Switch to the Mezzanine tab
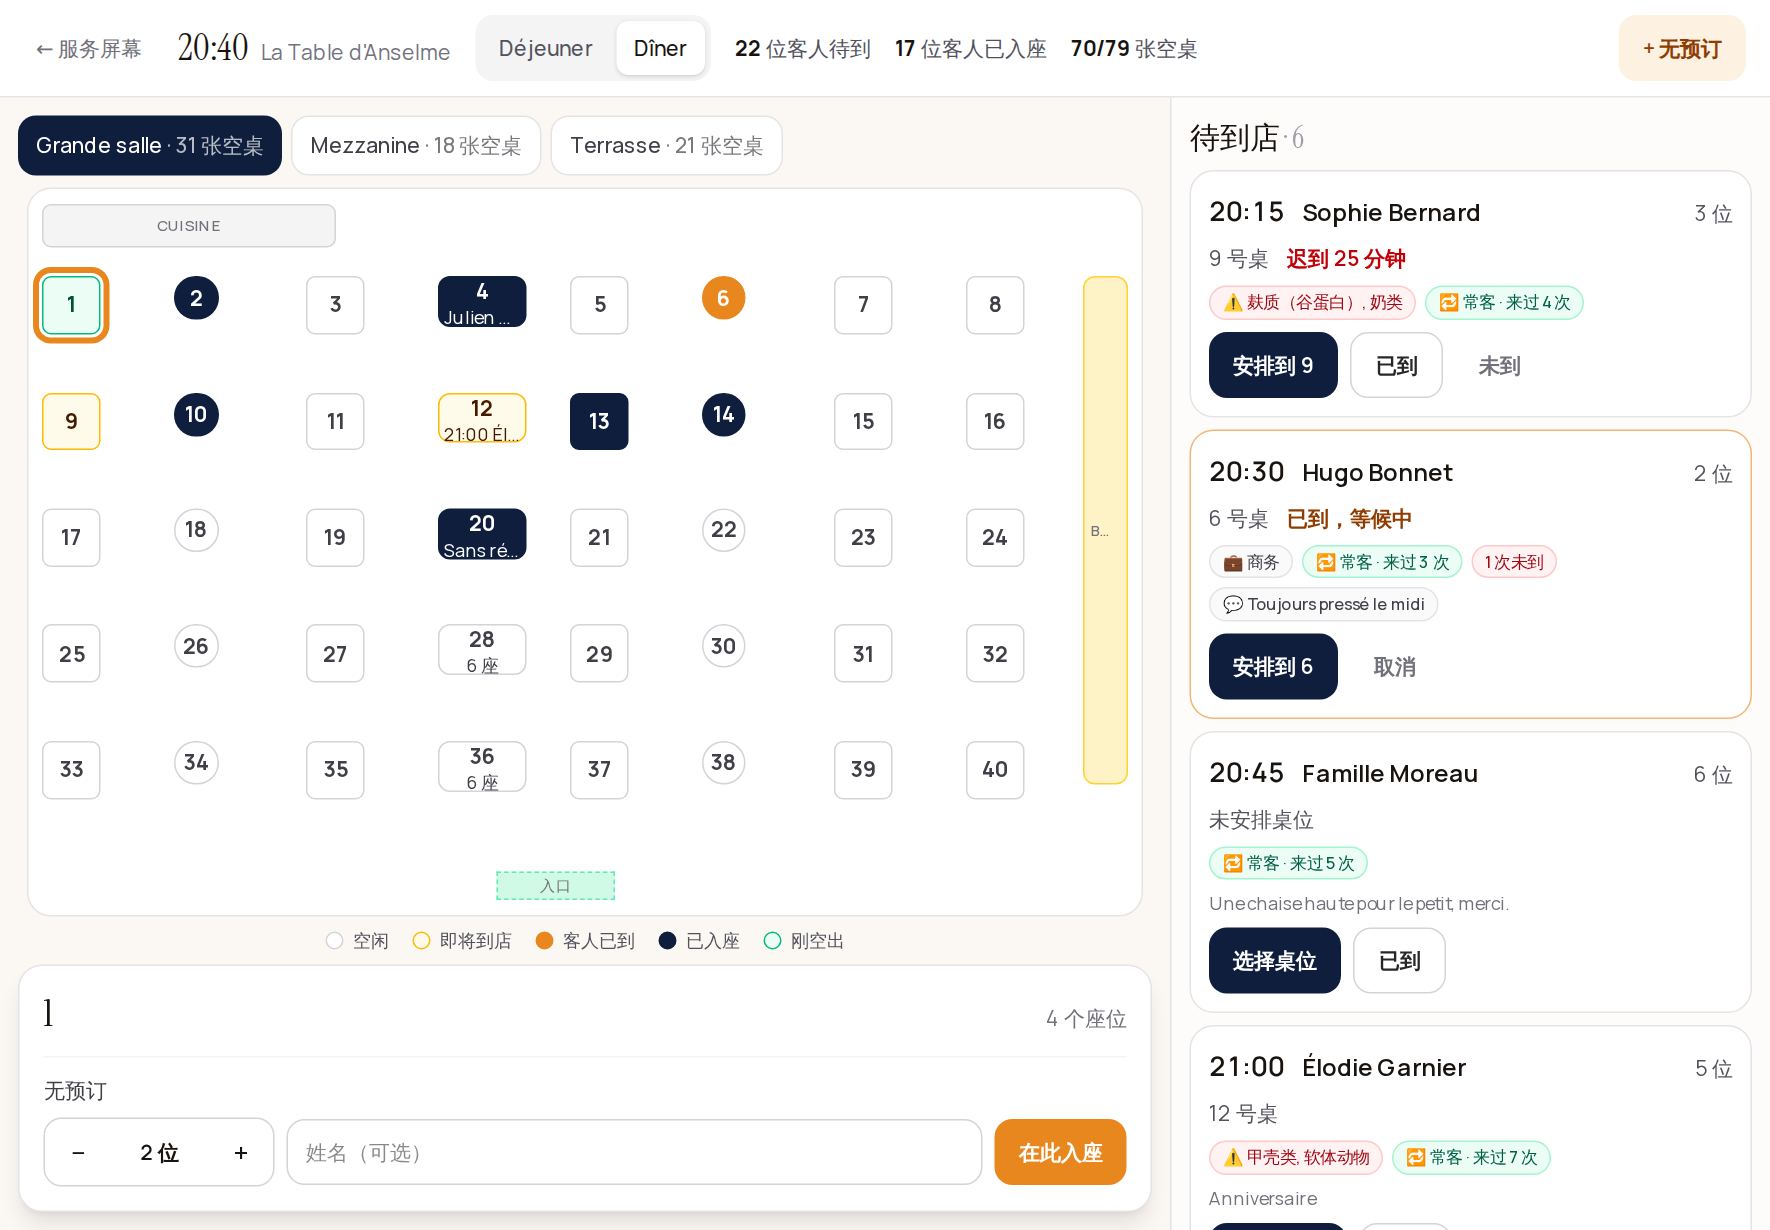Image resolution: width=1770 pixels, height=1230 pixels. tap(416, 146)
